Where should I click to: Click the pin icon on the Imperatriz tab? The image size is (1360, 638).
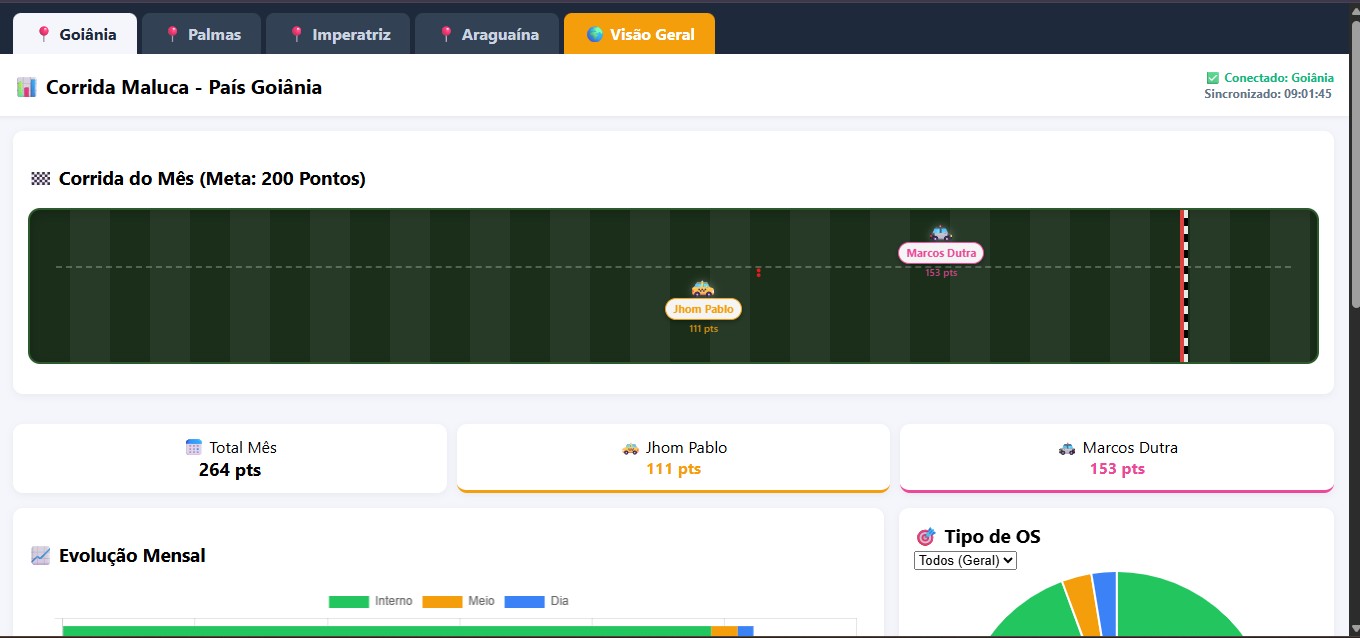(x=296, y=35)
